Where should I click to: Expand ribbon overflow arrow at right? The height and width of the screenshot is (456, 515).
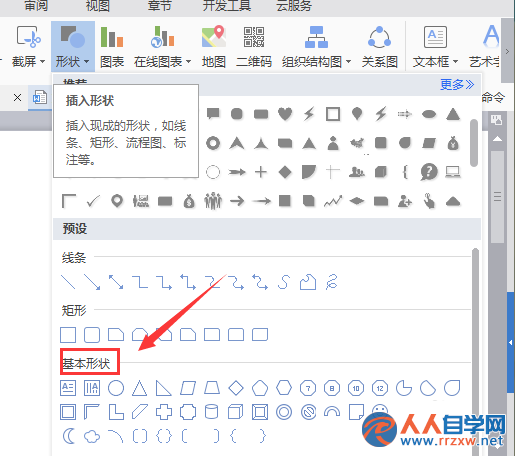(507, 51)
